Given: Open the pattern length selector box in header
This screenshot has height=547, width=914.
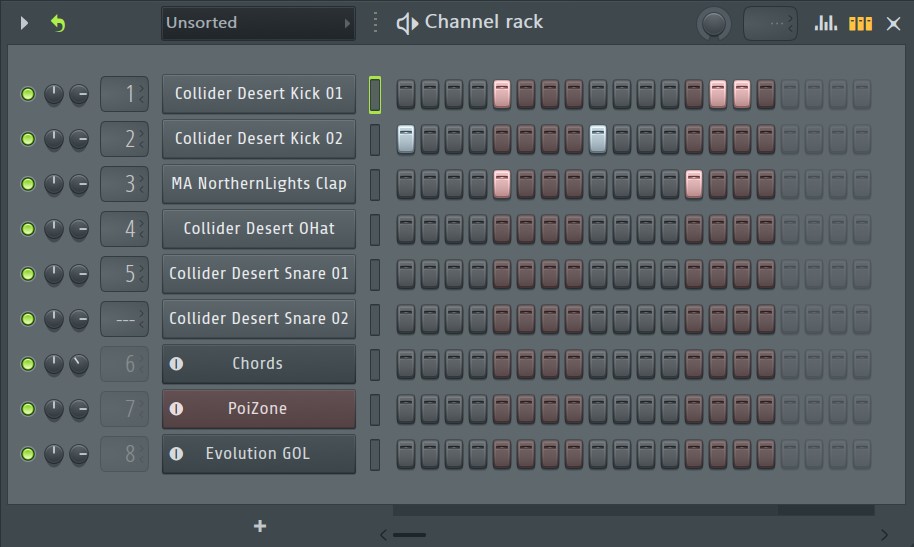Looking at the screenshot, I should tap(769, 23).
